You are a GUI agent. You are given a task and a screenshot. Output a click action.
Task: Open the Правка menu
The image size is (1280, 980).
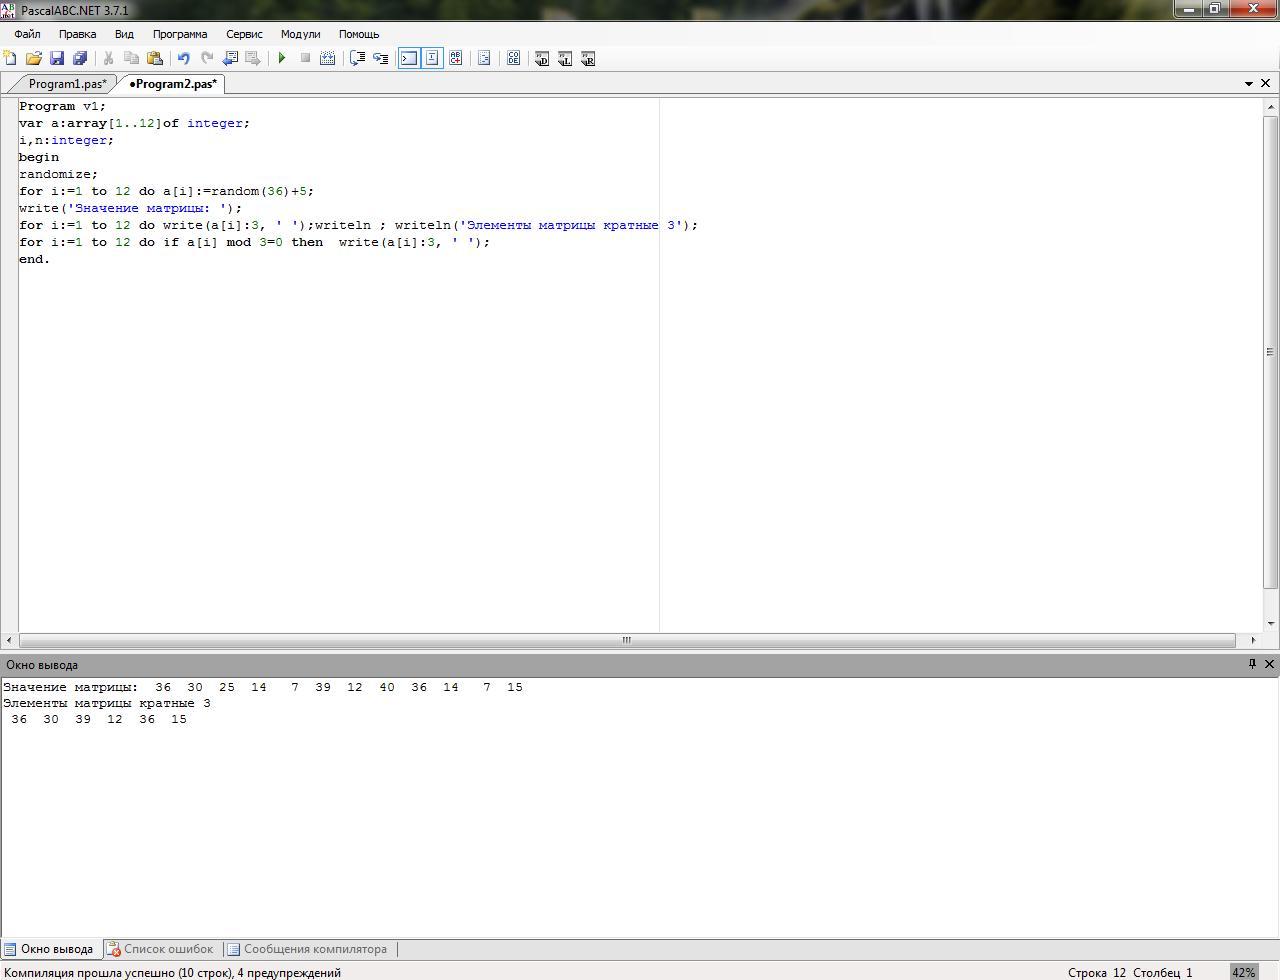77,34
